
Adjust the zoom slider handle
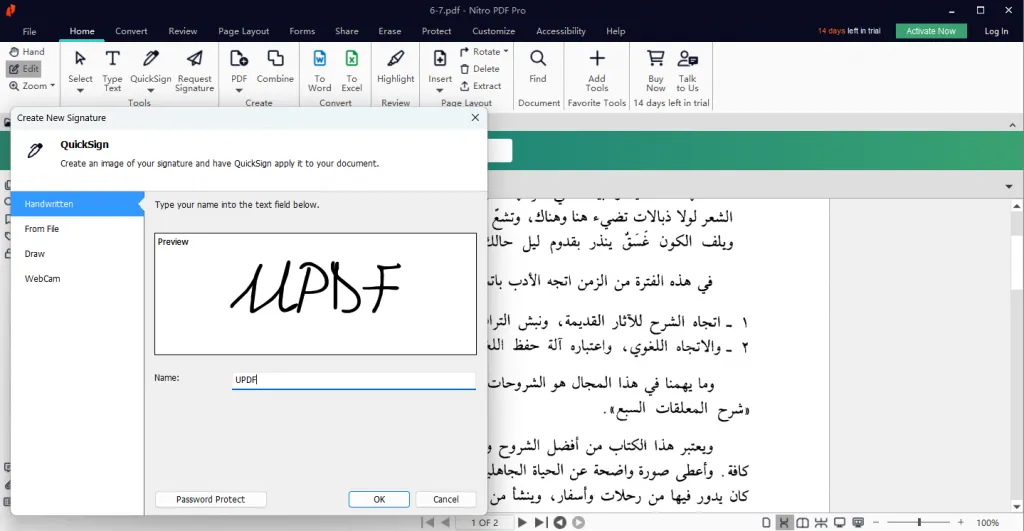tap(920, 523)
